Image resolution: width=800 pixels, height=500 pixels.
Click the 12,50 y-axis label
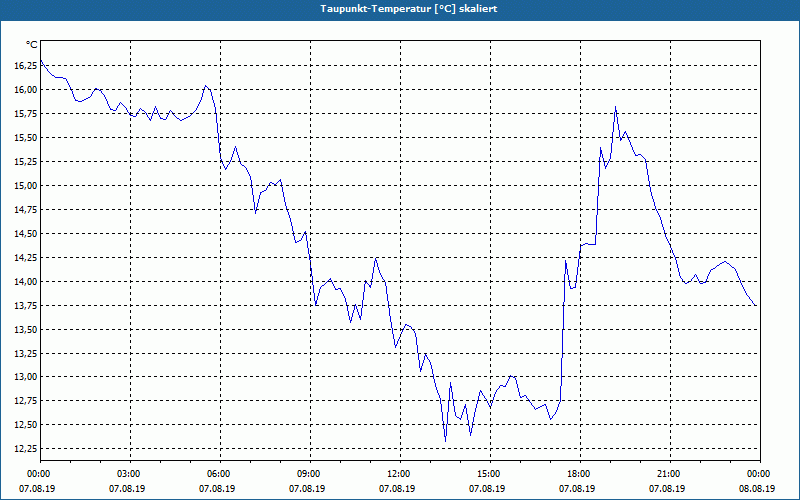[26, 425]
